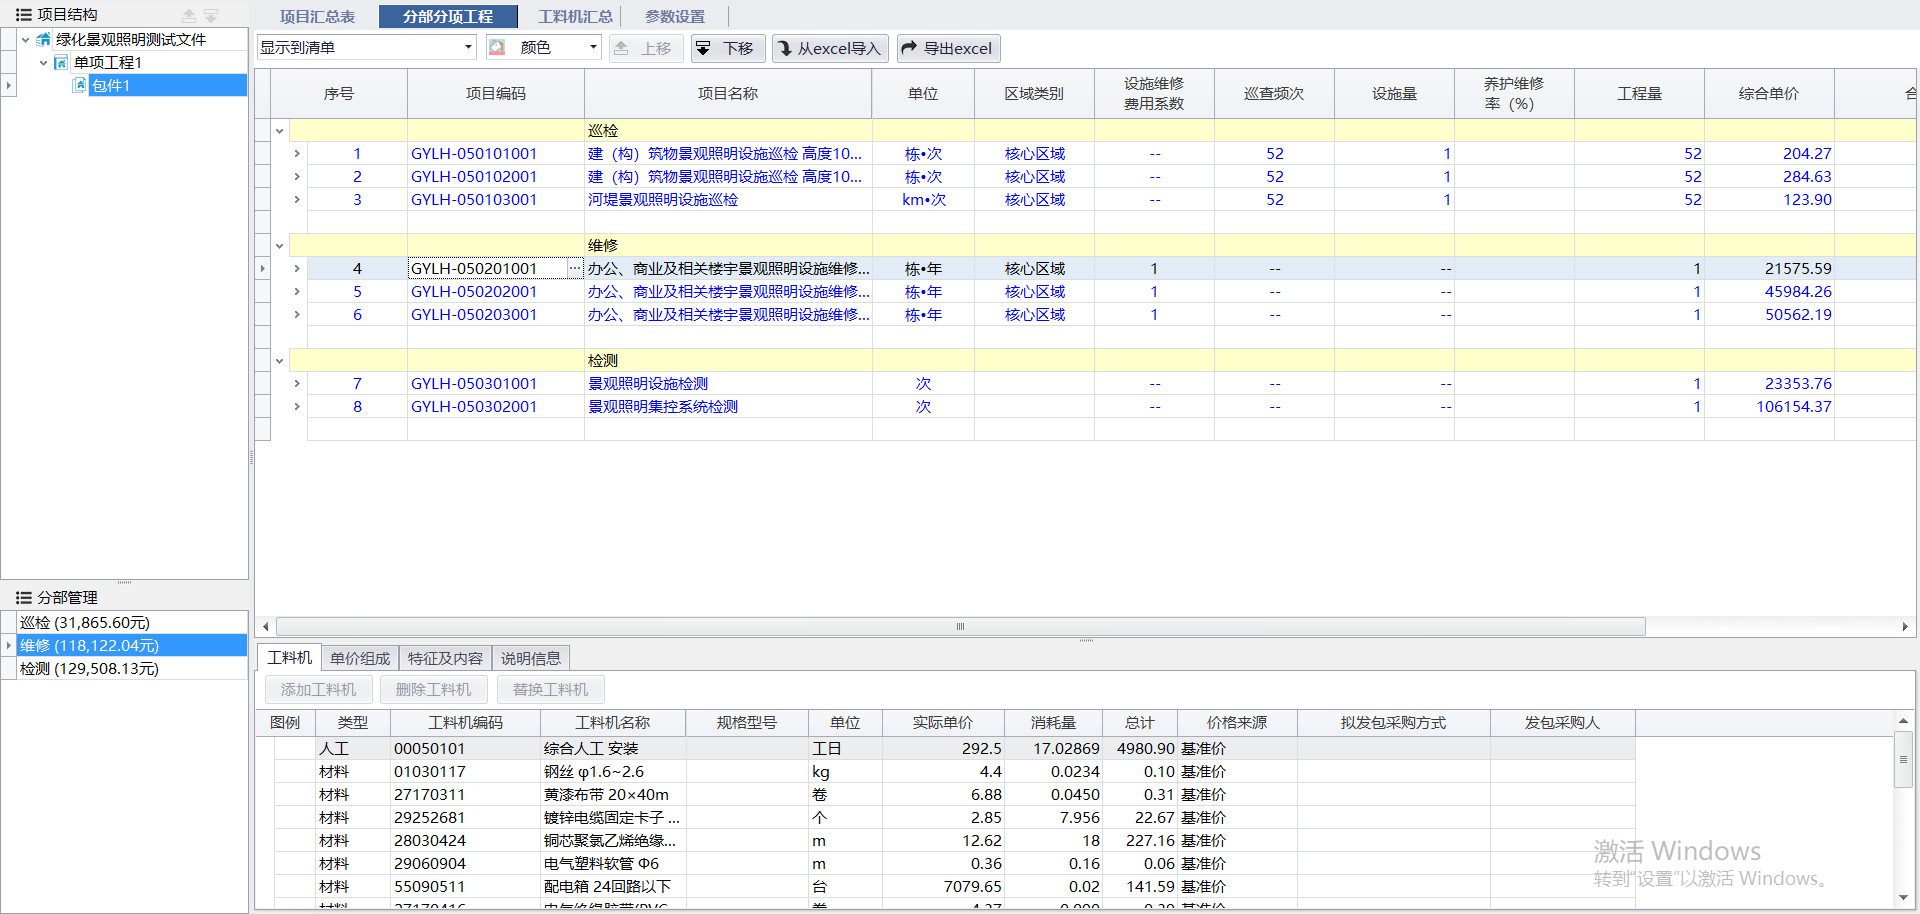The width and height of the screenshot is (1920, 914).
Task: Click code GYLH-050301001
Action: 474,384
